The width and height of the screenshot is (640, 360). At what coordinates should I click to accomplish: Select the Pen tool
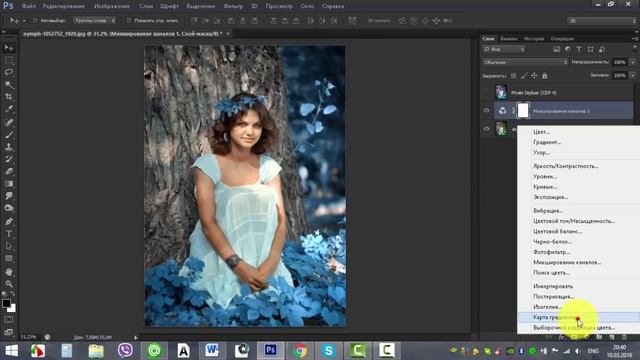pos(9,222)
